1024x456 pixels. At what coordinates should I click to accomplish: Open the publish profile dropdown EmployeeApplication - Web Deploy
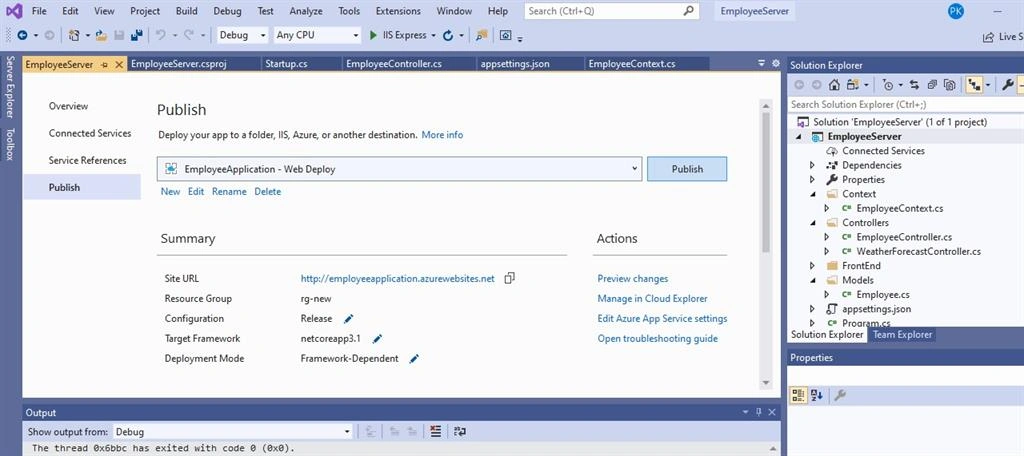(400, 169)
